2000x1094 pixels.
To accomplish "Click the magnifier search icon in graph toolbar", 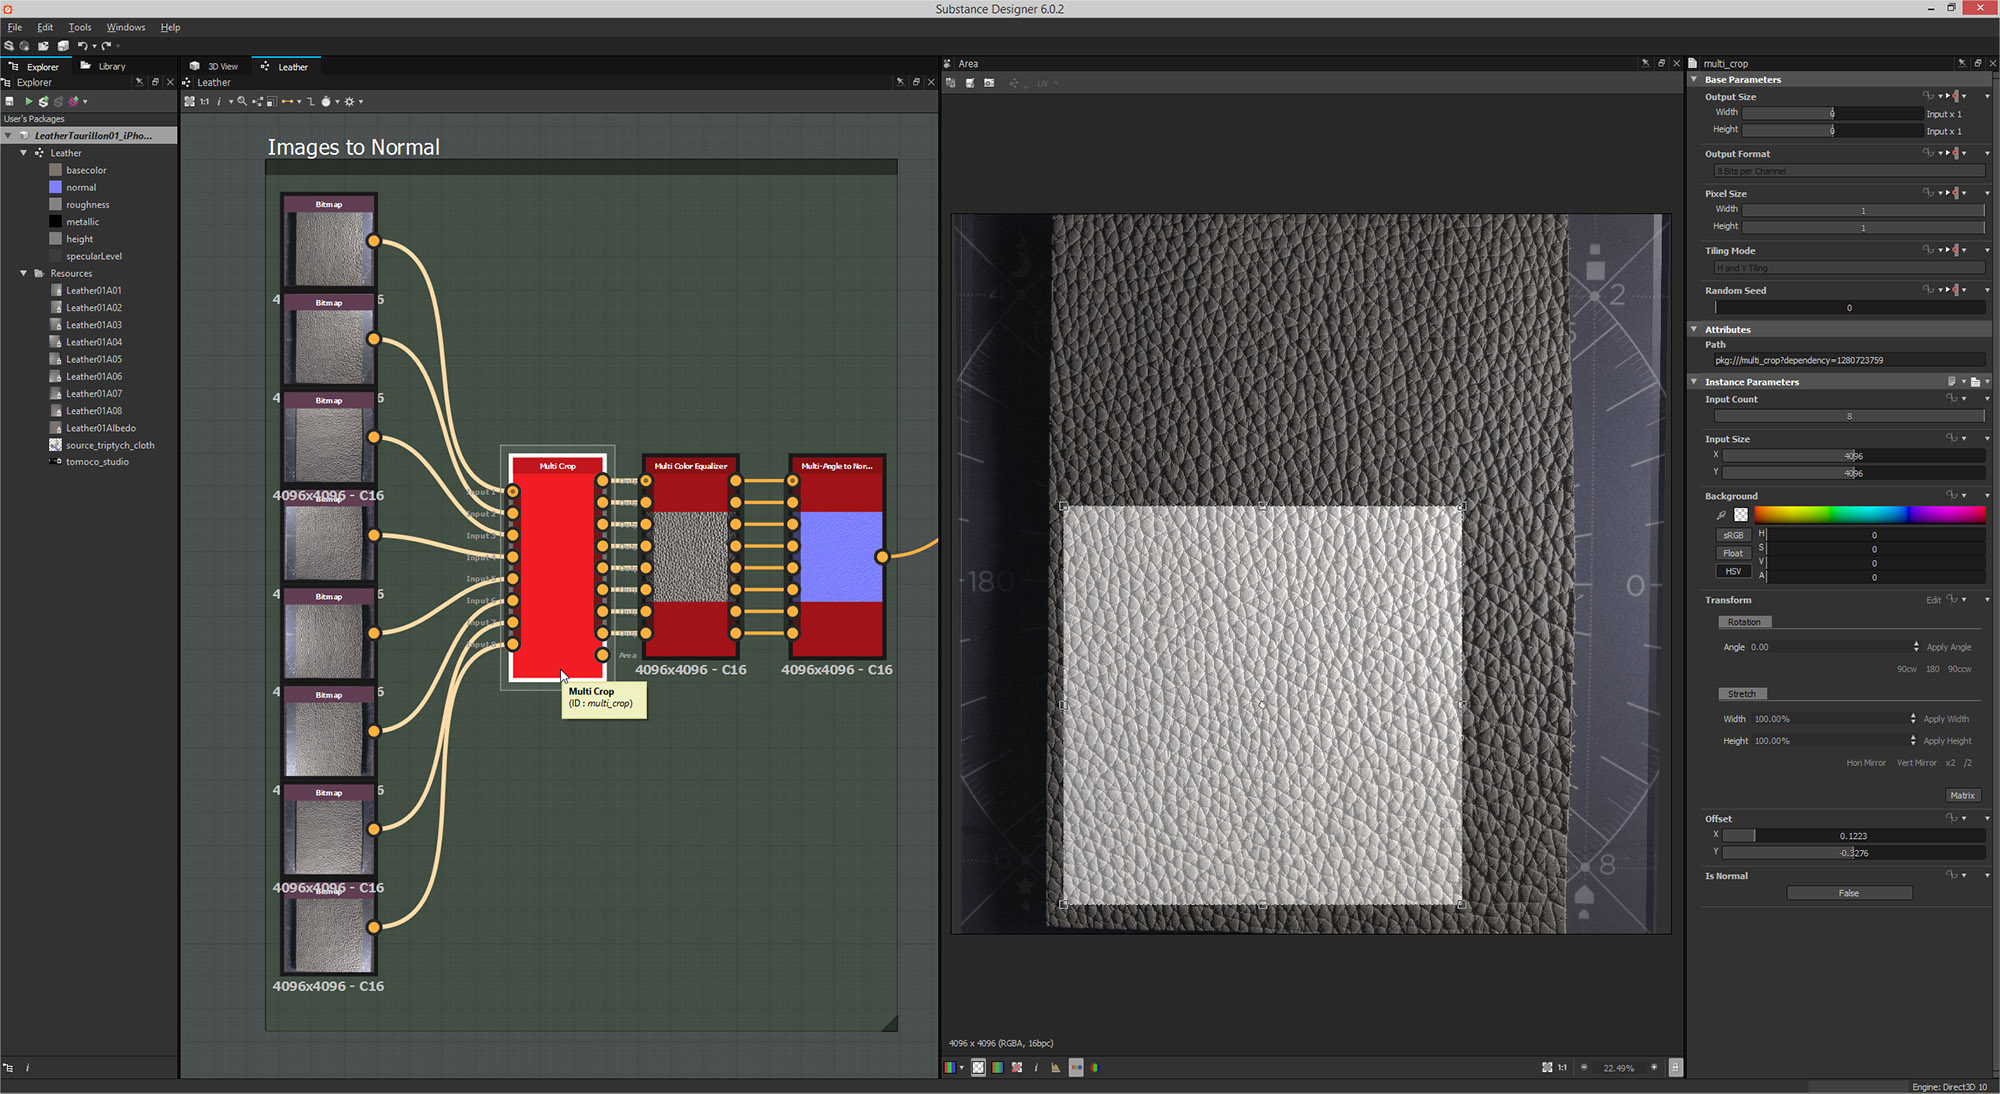I will [x=241, y=101].
